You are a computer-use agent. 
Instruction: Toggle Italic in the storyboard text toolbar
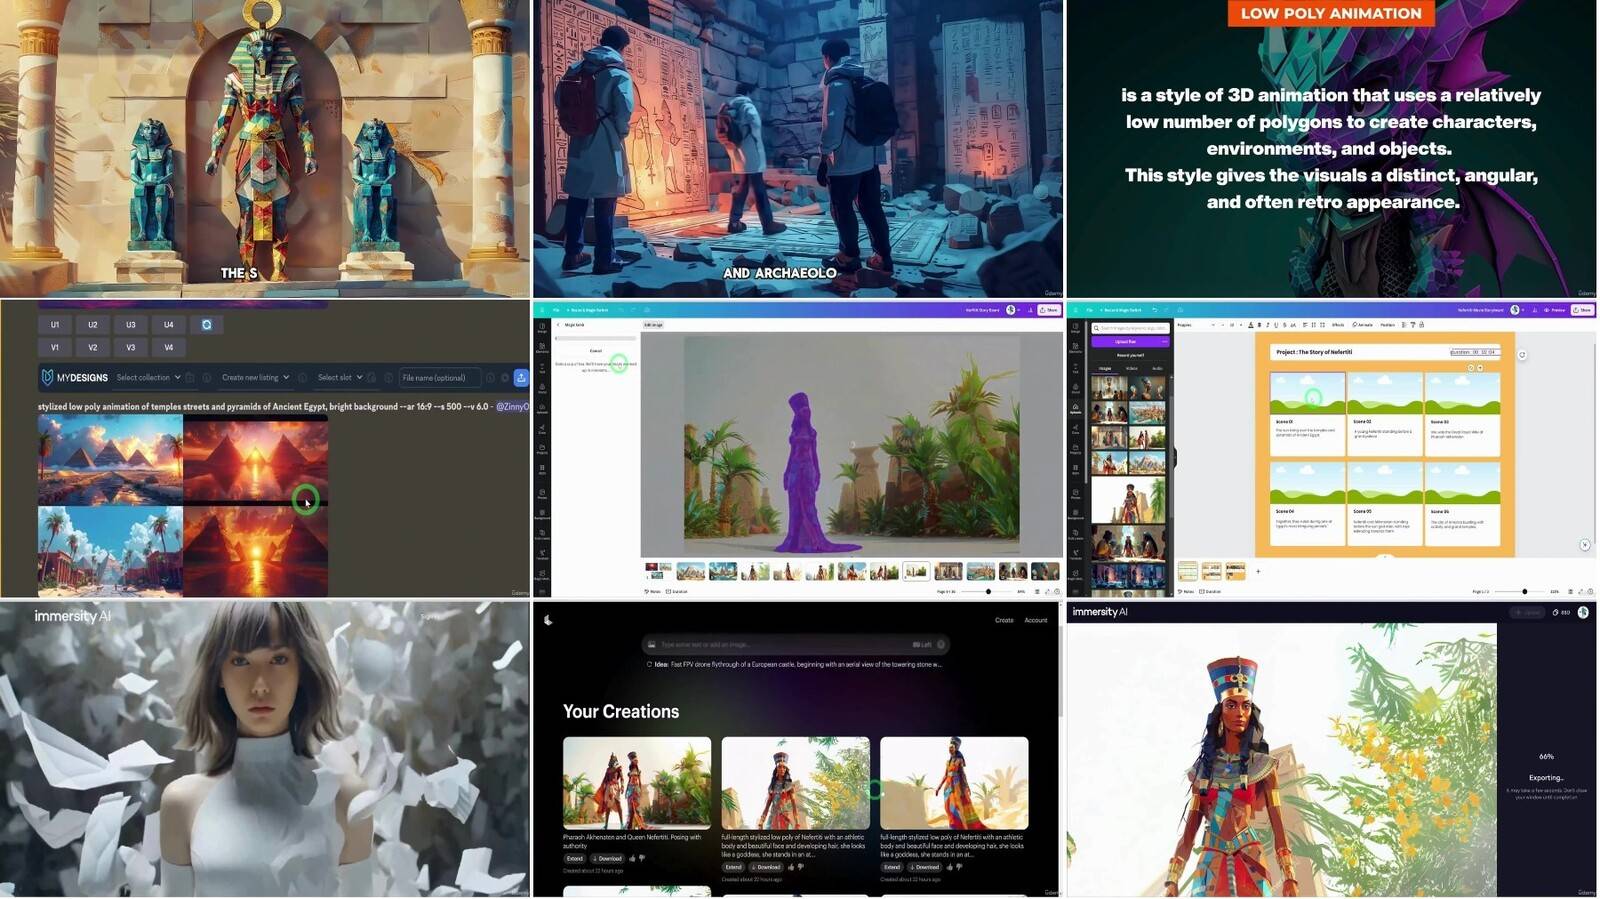[1267, 325]
